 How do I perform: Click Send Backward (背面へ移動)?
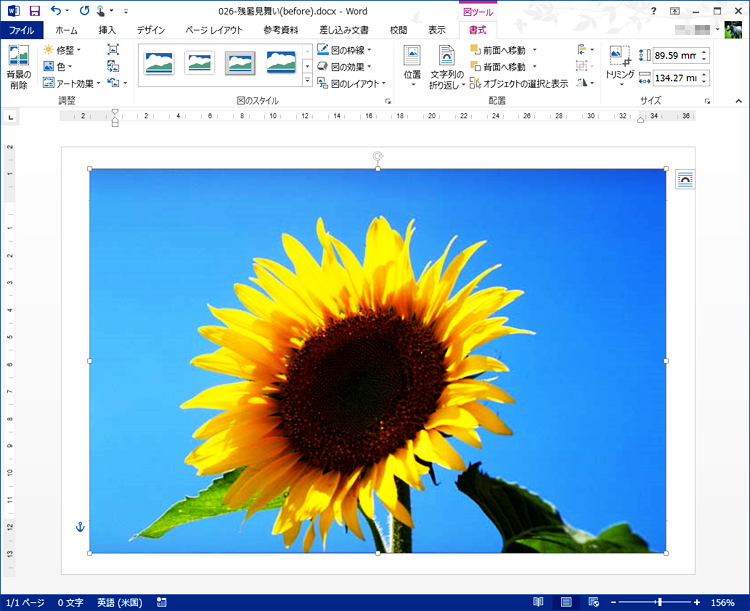point(498,67)
